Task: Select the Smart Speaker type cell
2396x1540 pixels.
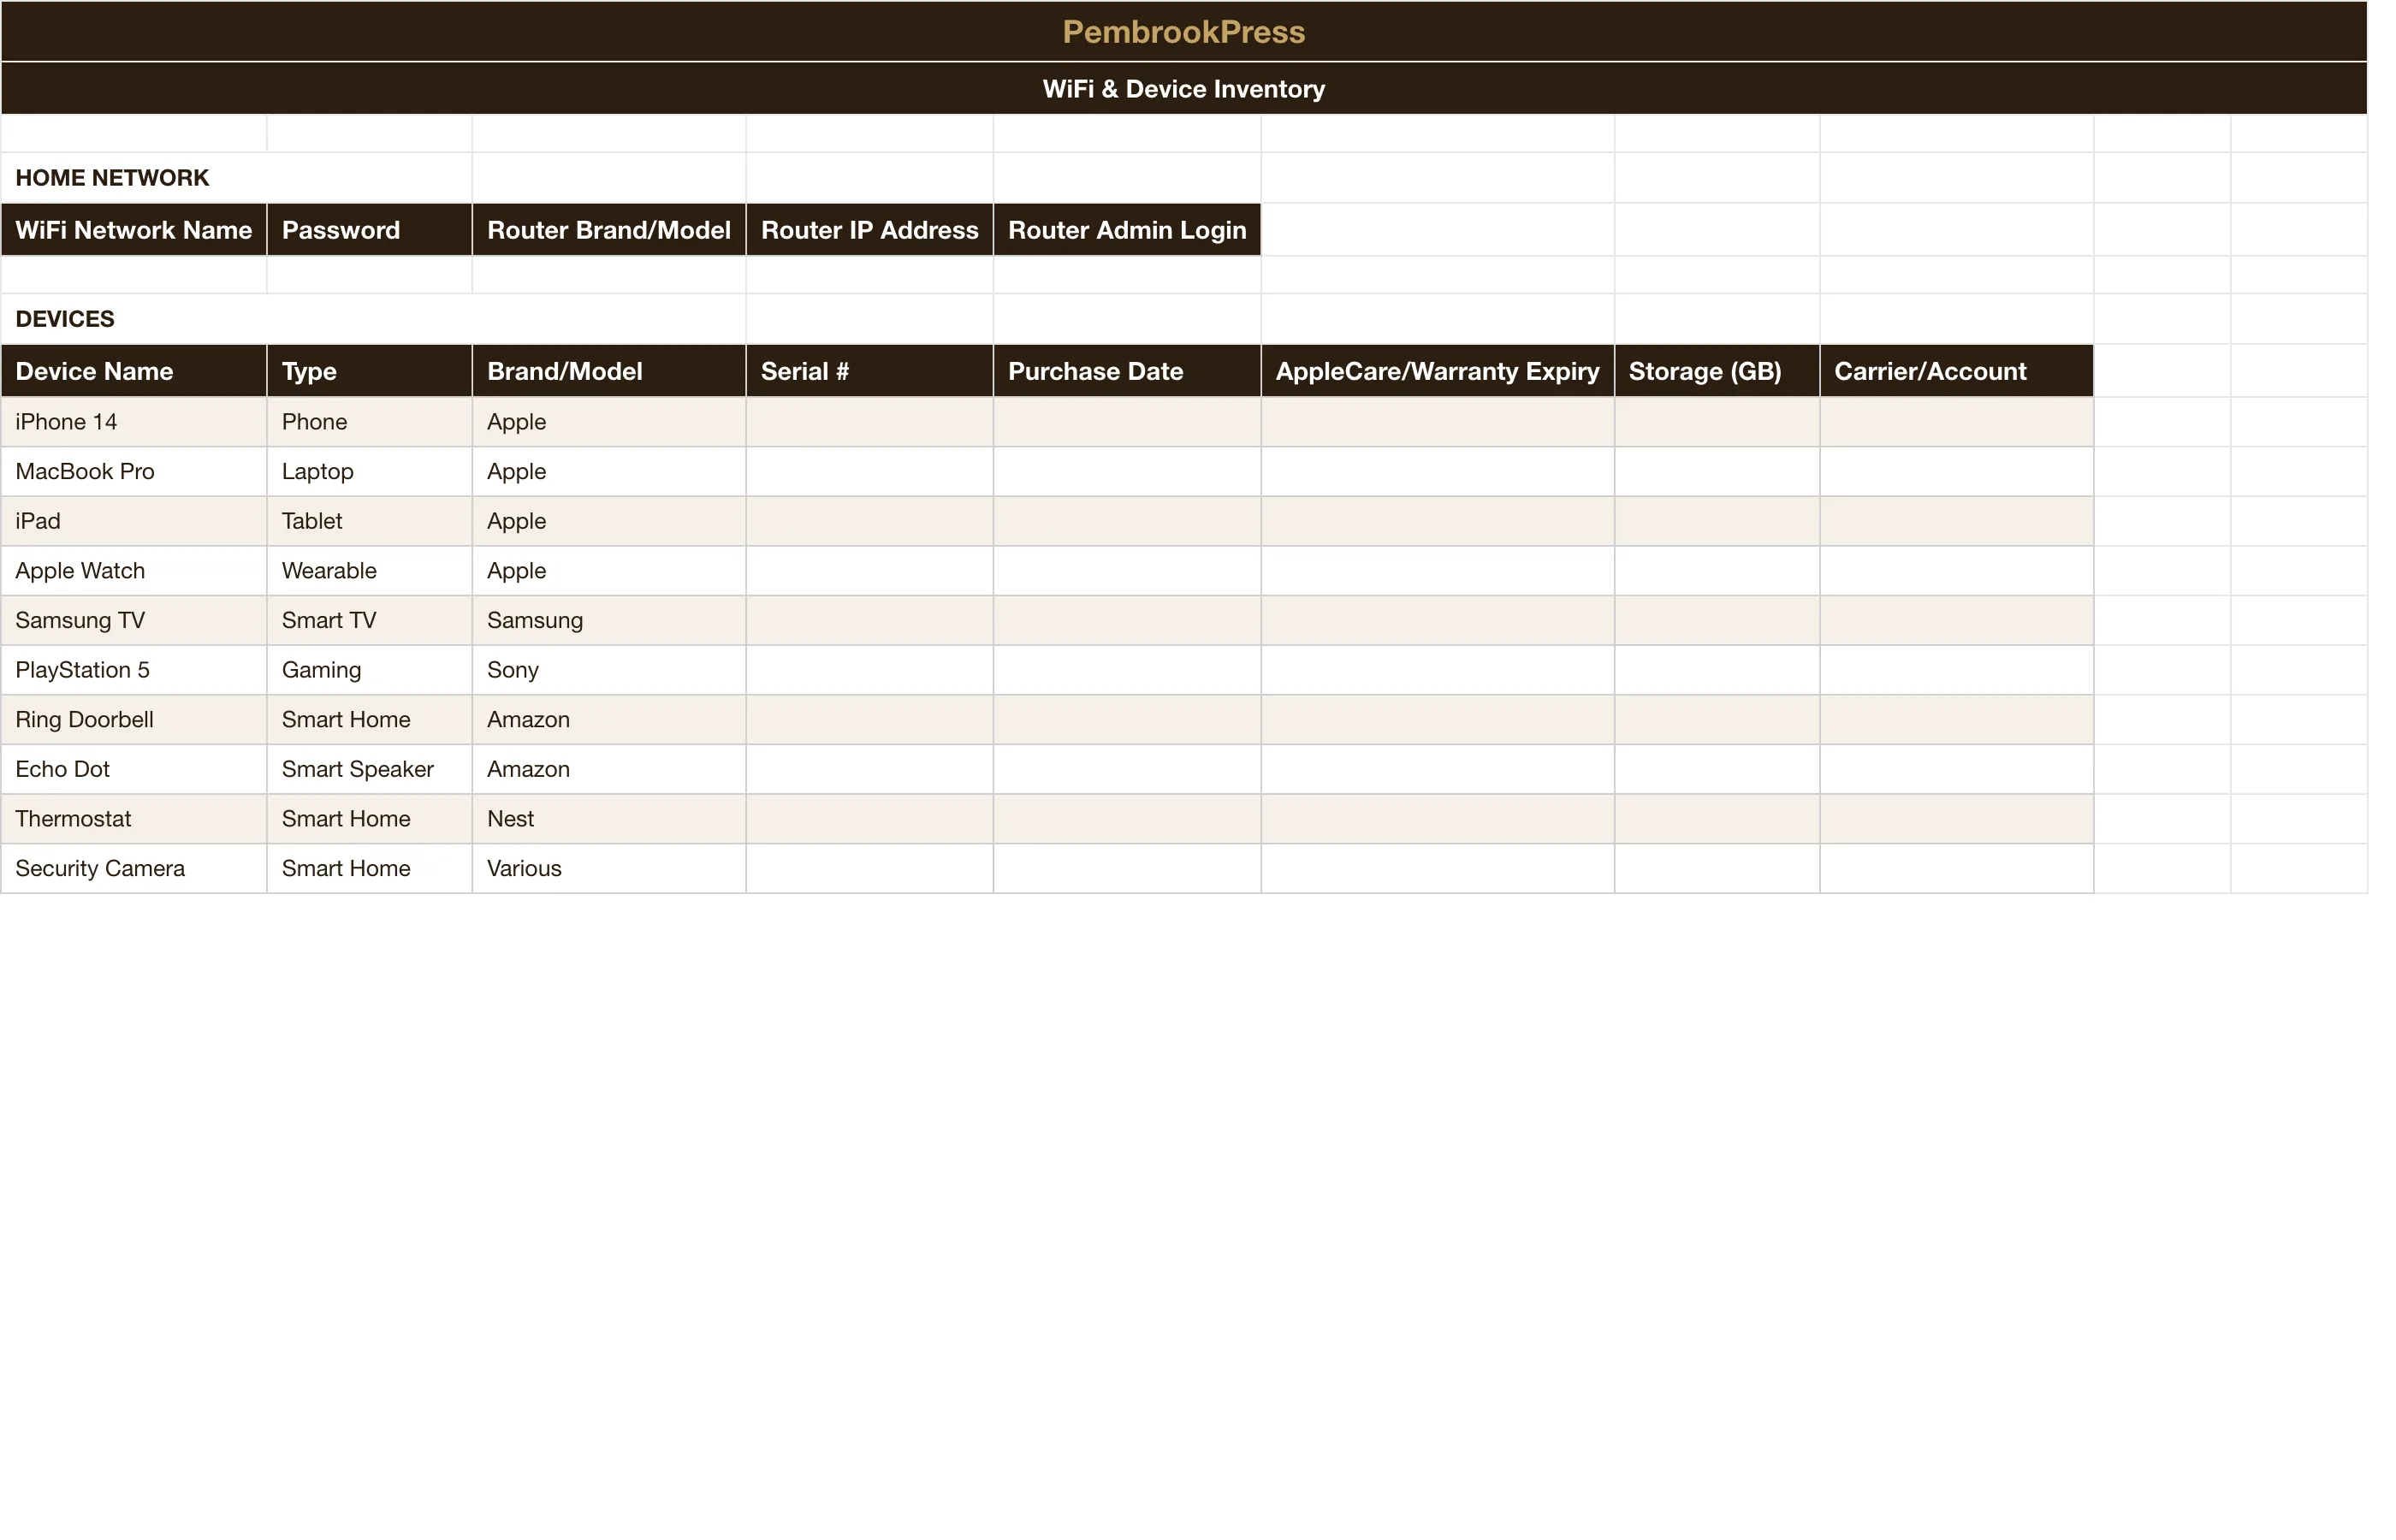Action: pos(369,769)
